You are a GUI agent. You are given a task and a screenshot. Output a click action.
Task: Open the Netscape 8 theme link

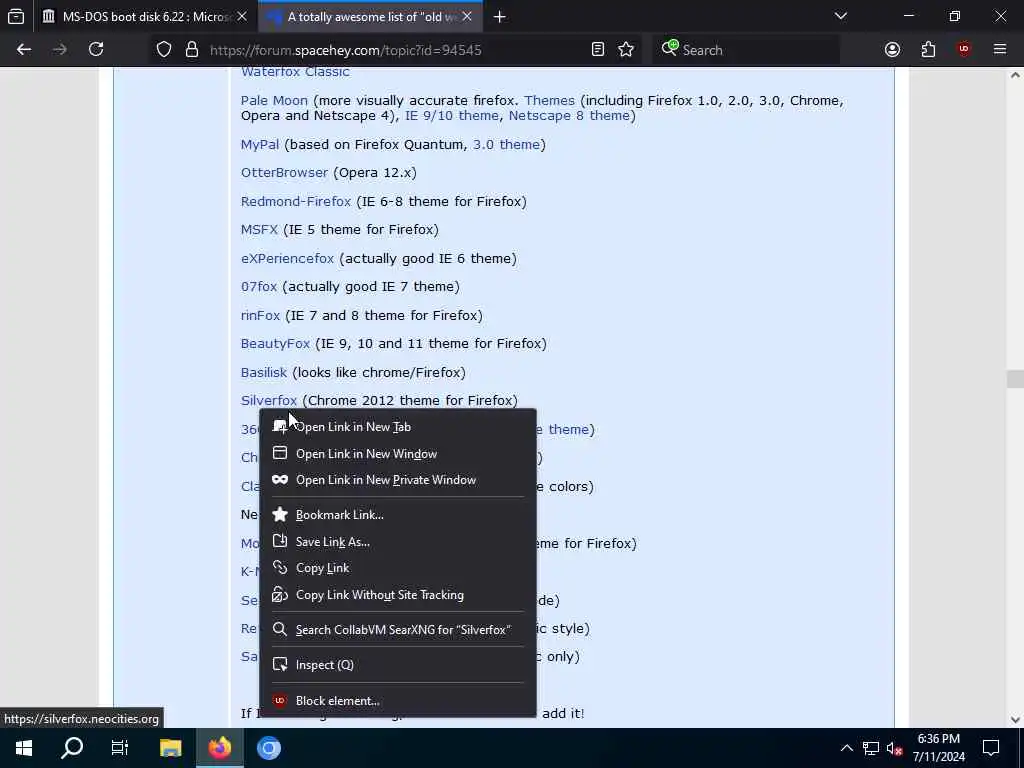(x=569, y=116)
